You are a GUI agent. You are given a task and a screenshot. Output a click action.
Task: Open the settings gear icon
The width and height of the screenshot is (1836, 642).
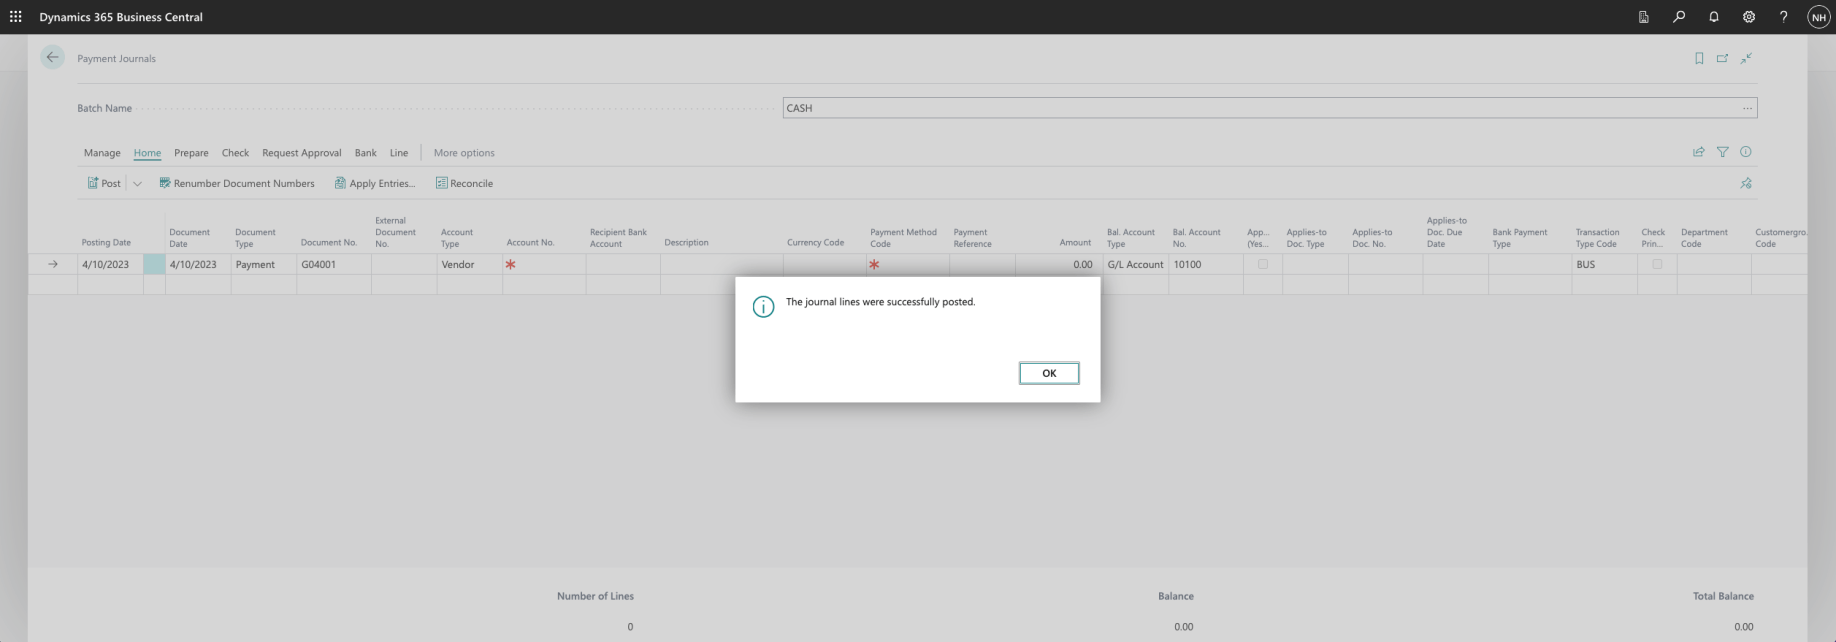coord(1749,17)
